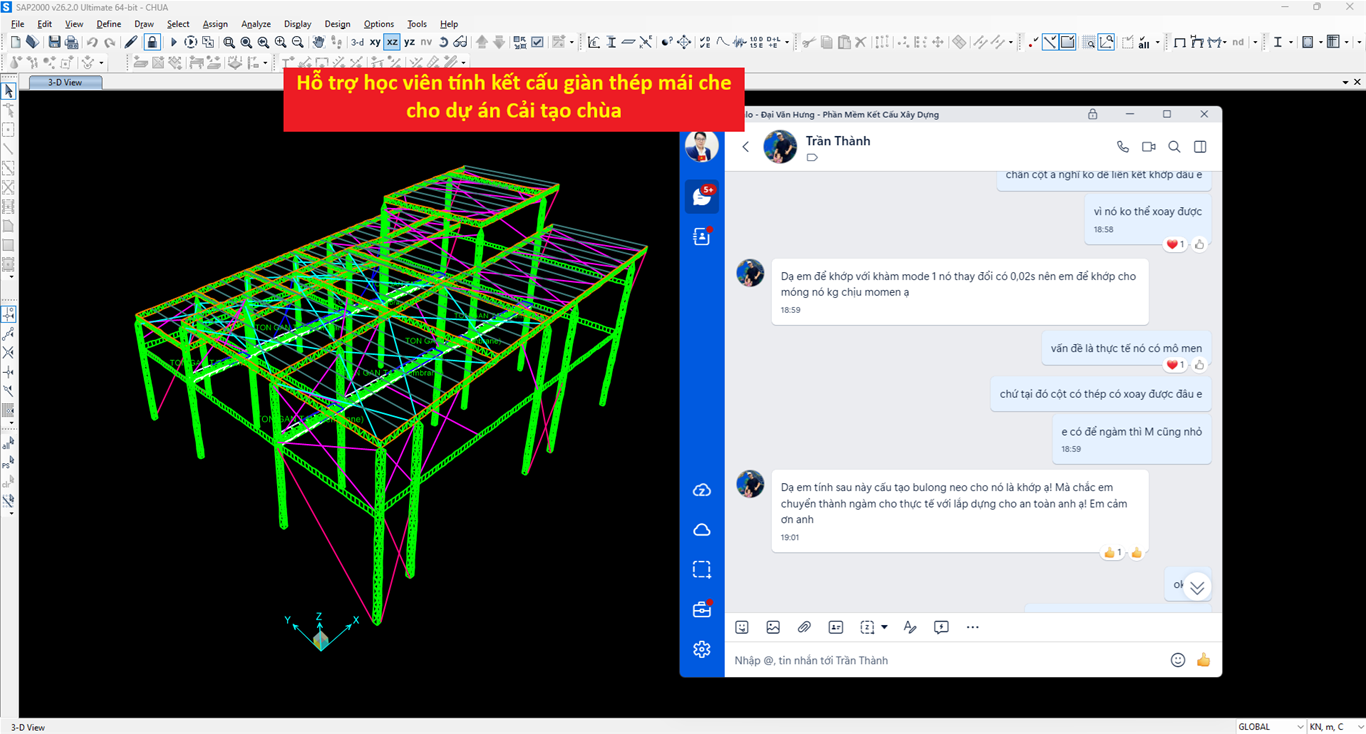
Task: Click the Save model floppy icon
Action: point(54,42)
